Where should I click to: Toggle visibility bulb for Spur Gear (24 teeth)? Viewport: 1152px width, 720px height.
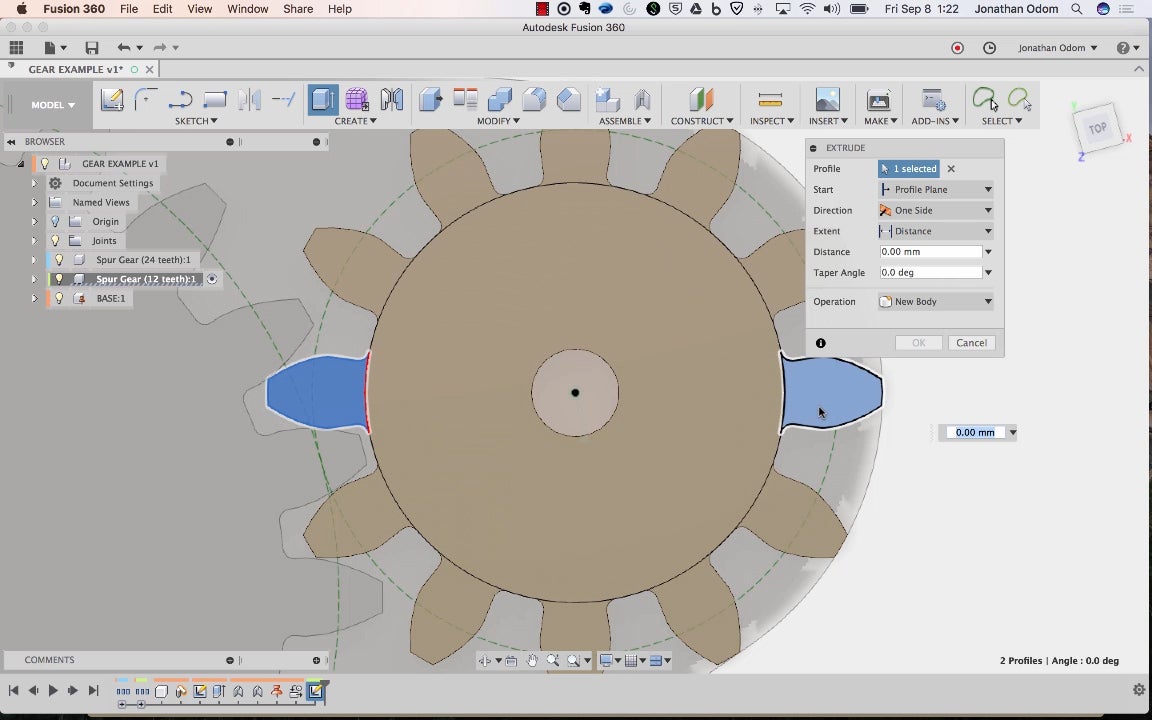(59, 260)
